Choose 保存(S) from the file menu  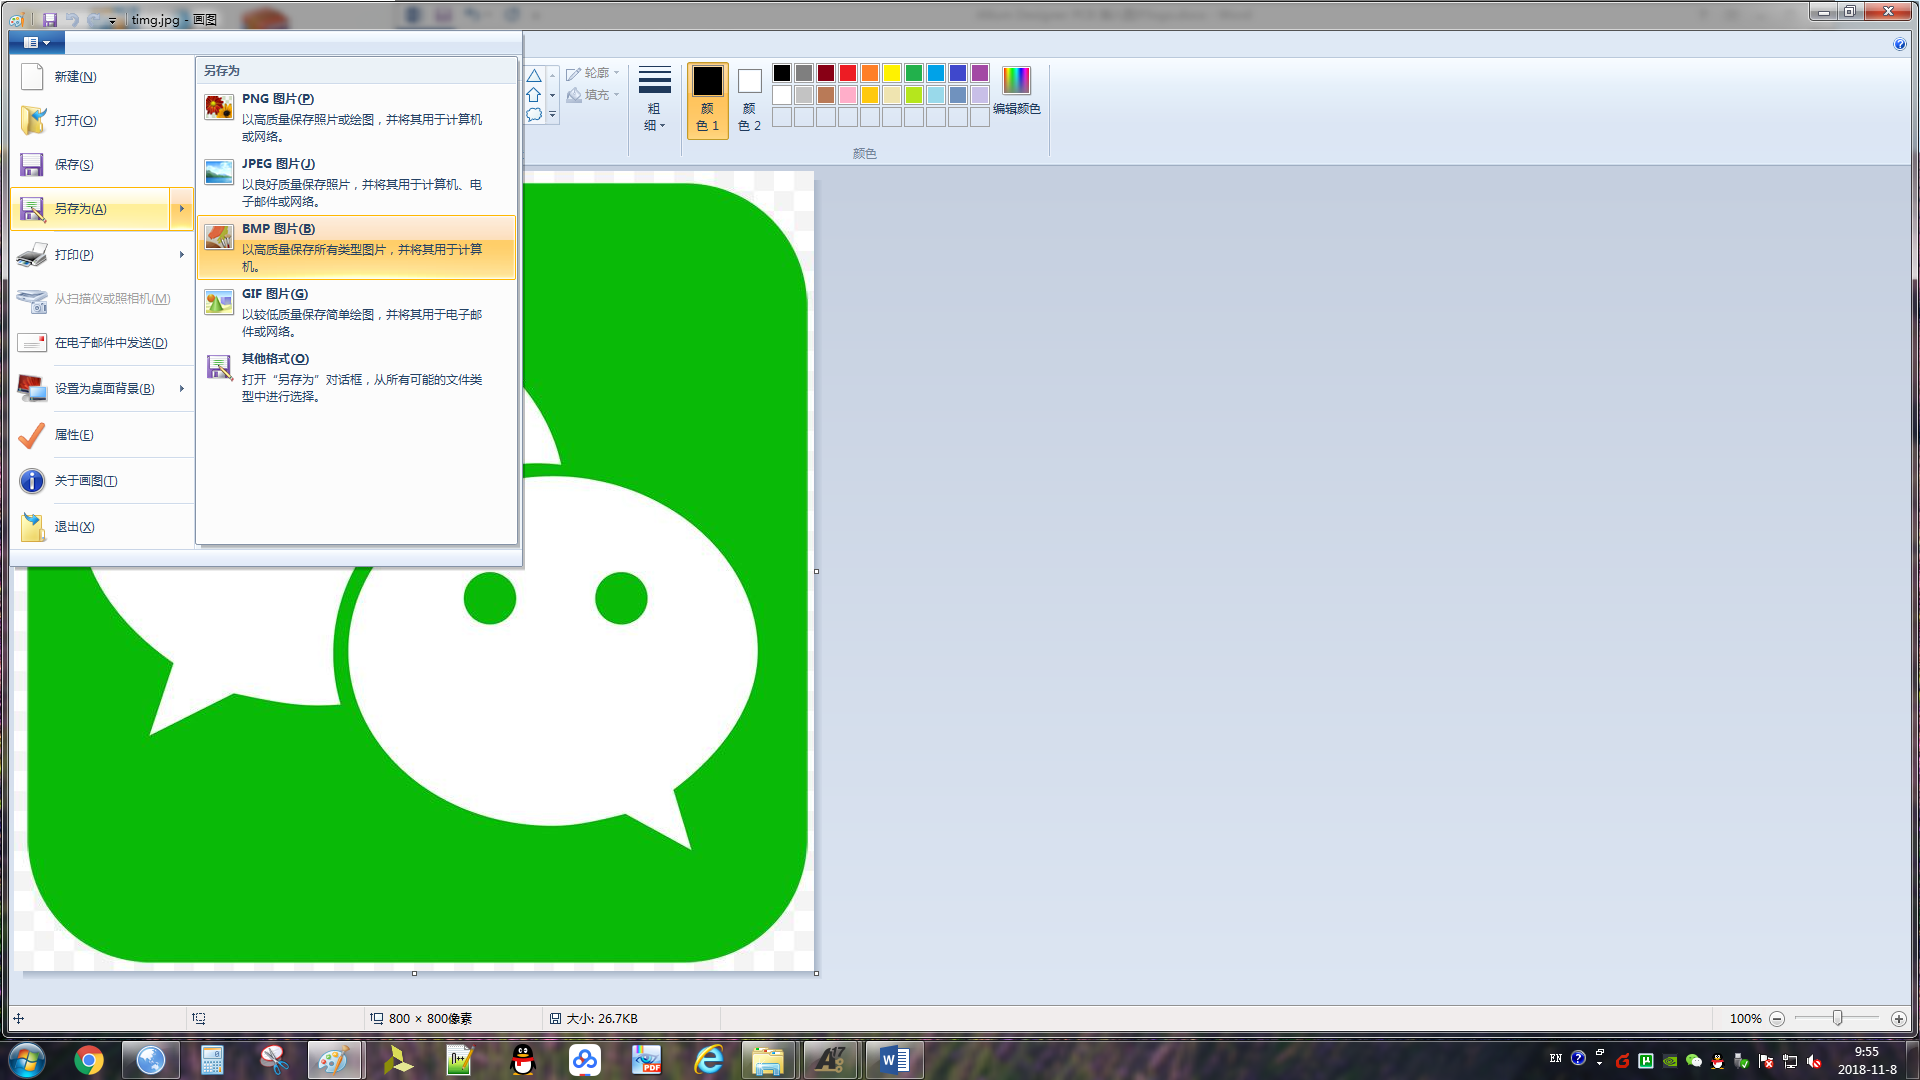click(102, 165)
